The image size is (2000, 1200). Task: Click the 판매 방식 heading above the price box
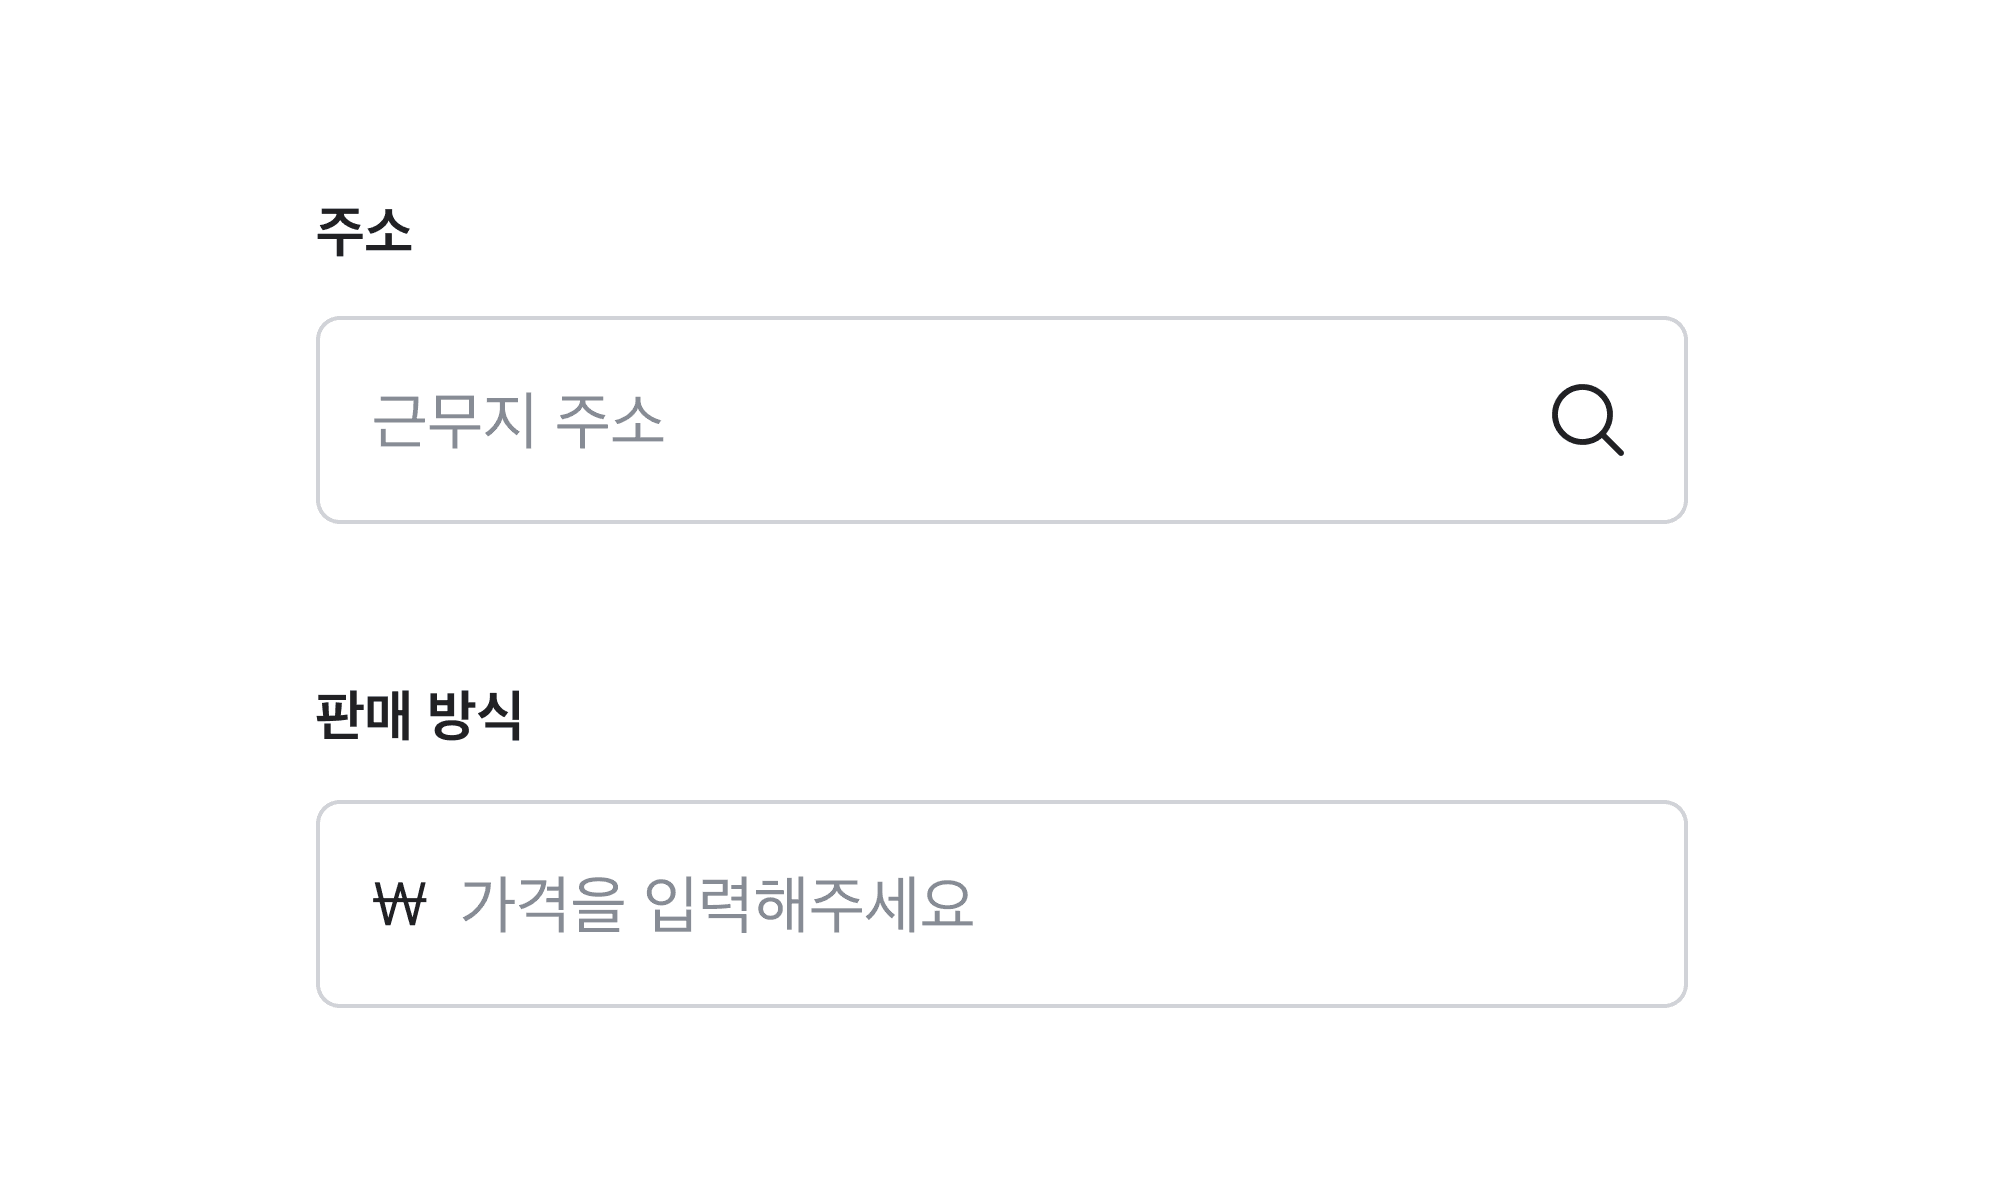pyautogui.click(x=419, y=715)
